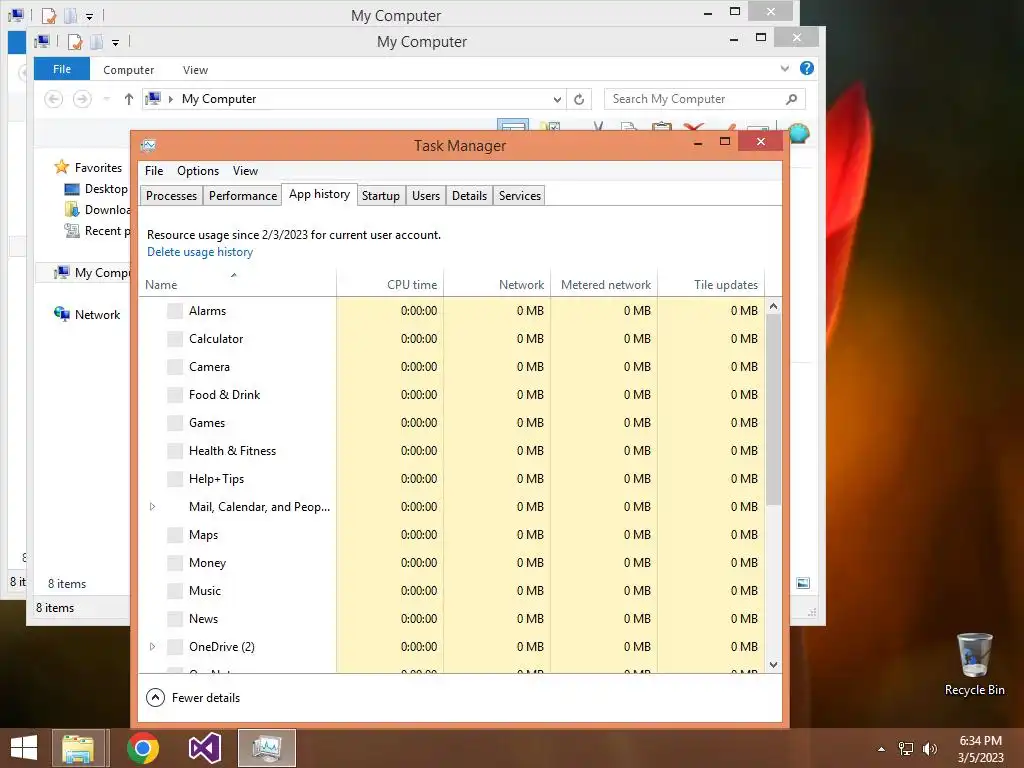Open Task Manager Options menu
The image size is (1024, 768).
(x=198, y=170)
